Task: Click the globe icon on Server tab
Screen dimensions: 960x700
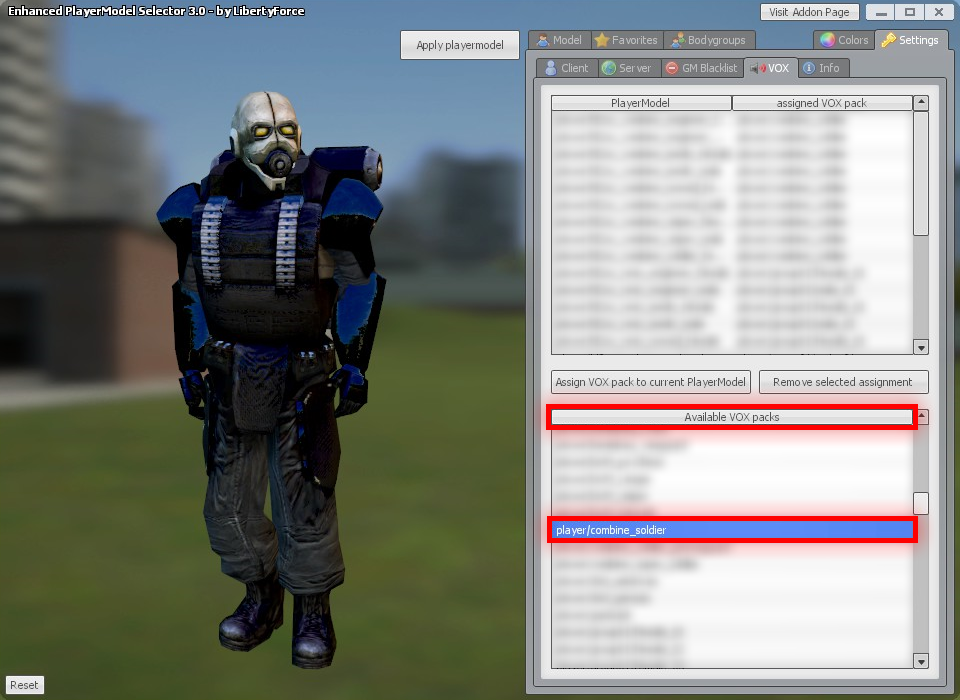Action: (x=609, y=68)
